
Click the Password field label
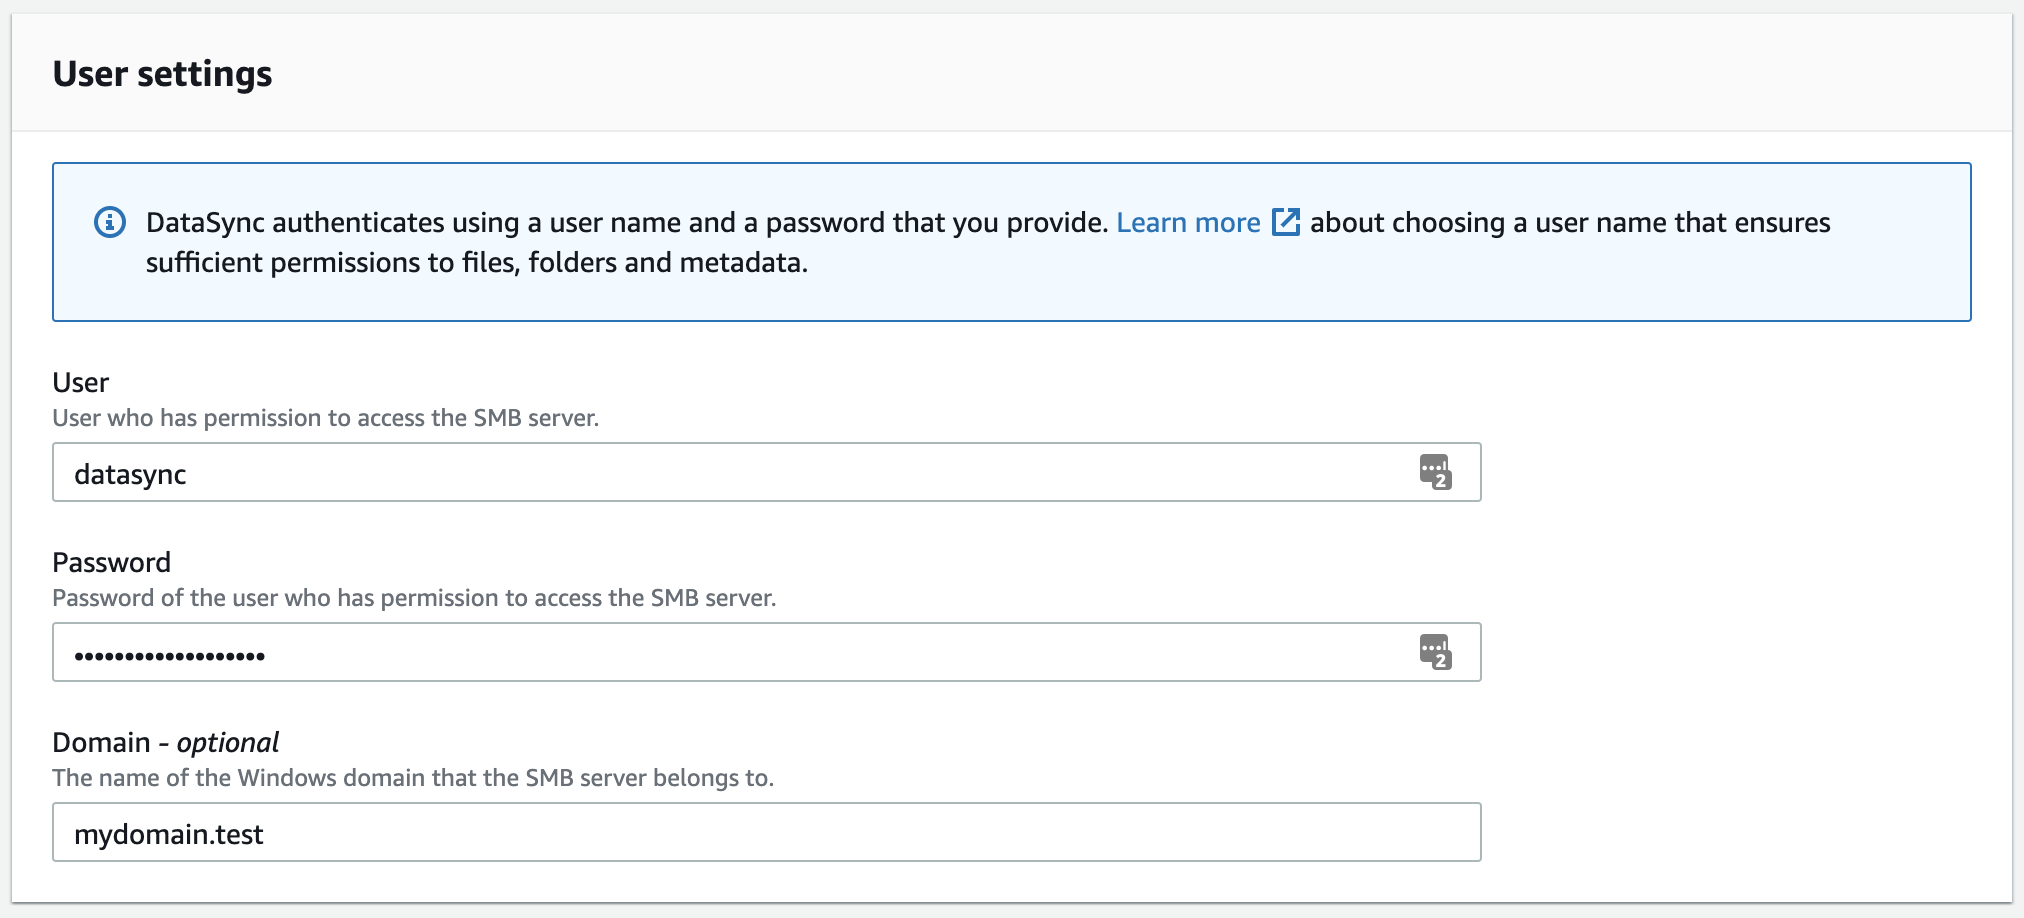point(112,562)
